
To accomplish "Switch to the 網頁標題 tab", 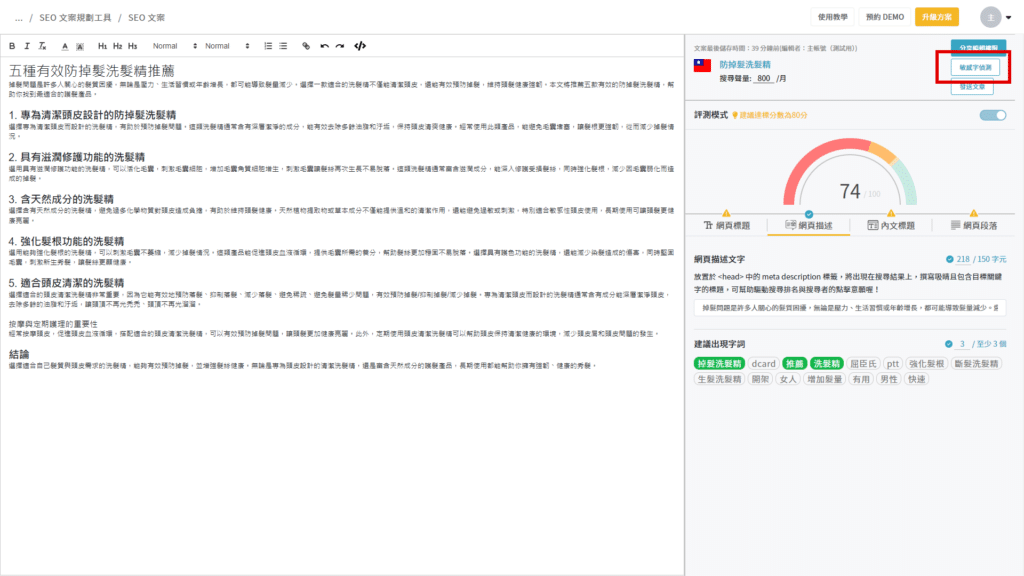I will tap(727, 225).
